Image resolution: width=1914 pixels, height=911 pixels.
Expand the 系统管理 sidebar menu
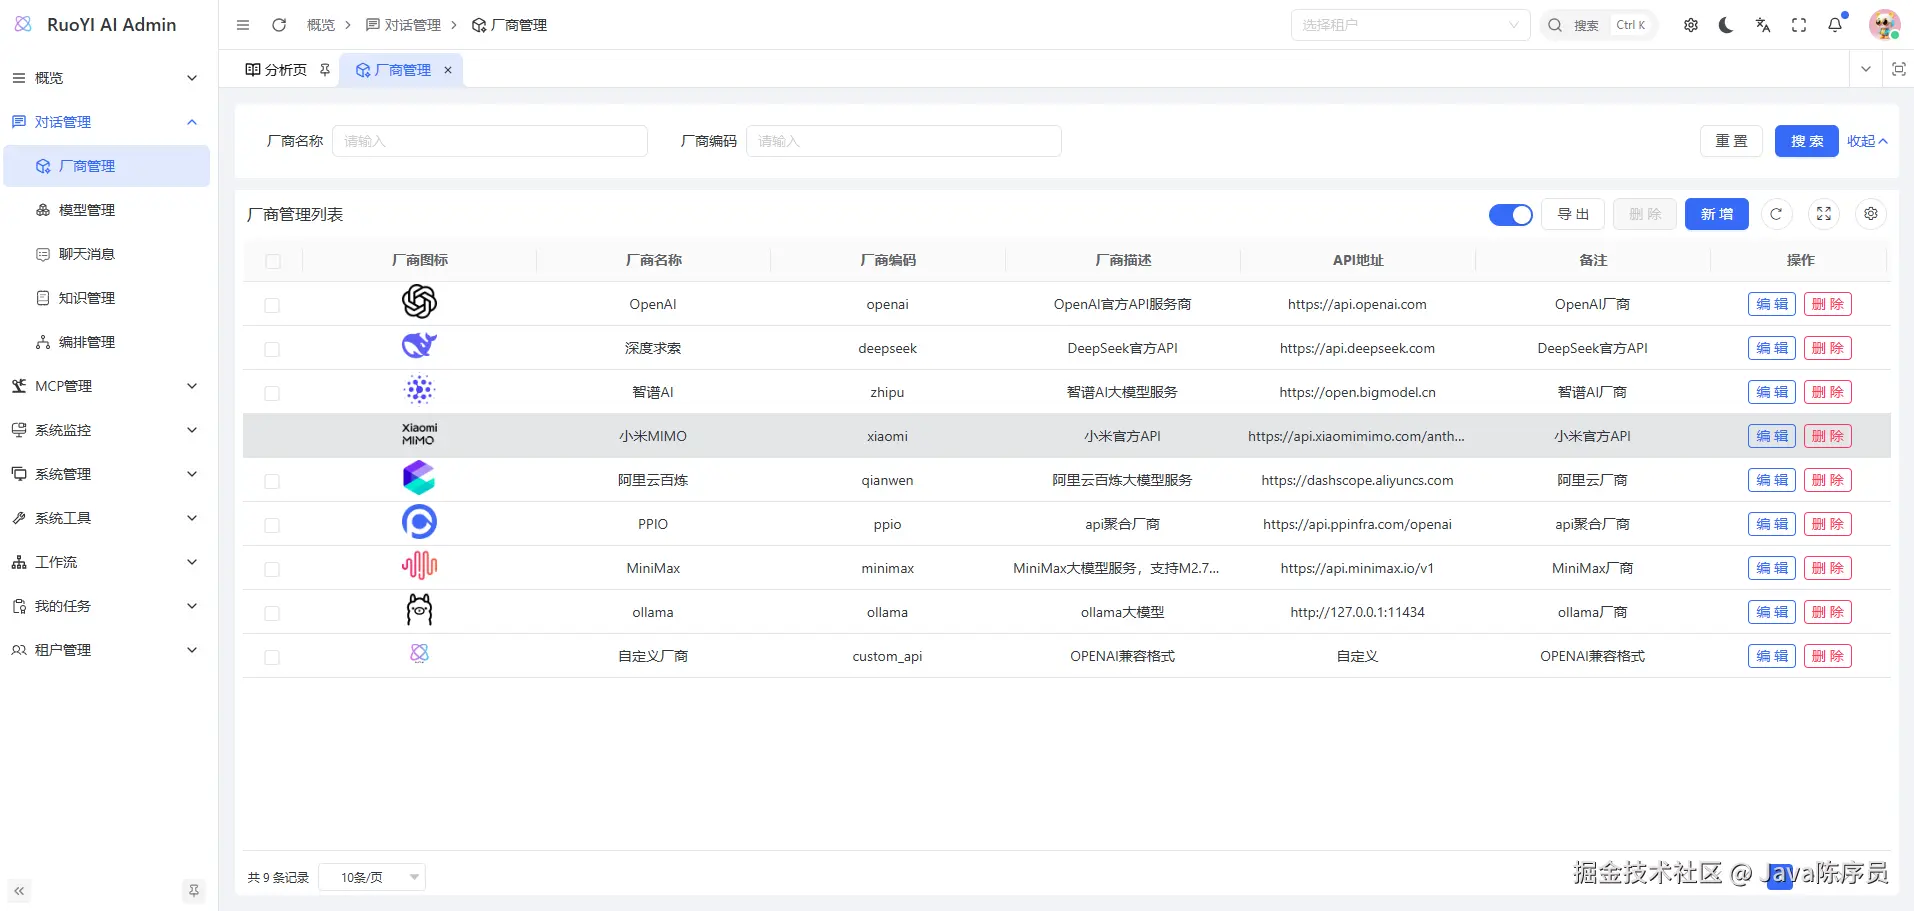click(105, 474)
